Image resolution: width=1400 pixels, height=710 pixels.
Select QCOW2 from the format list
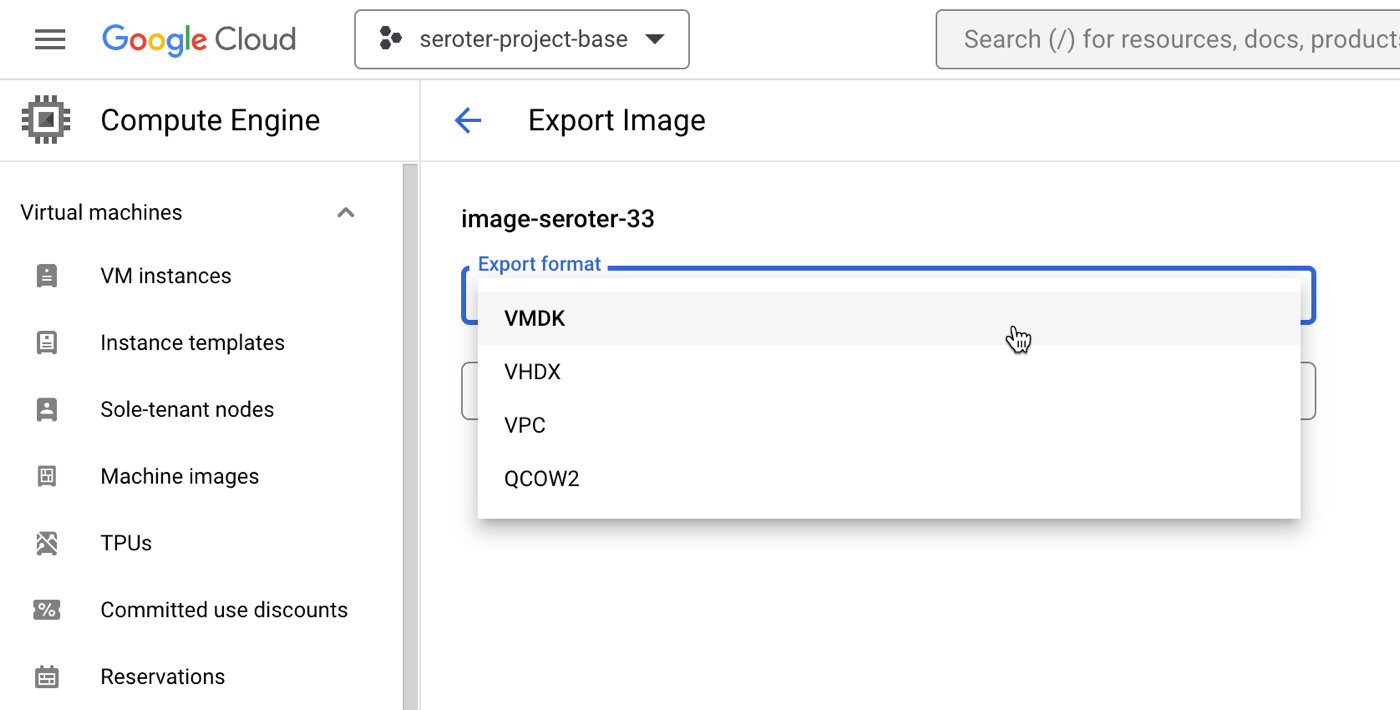pos(542,479)
